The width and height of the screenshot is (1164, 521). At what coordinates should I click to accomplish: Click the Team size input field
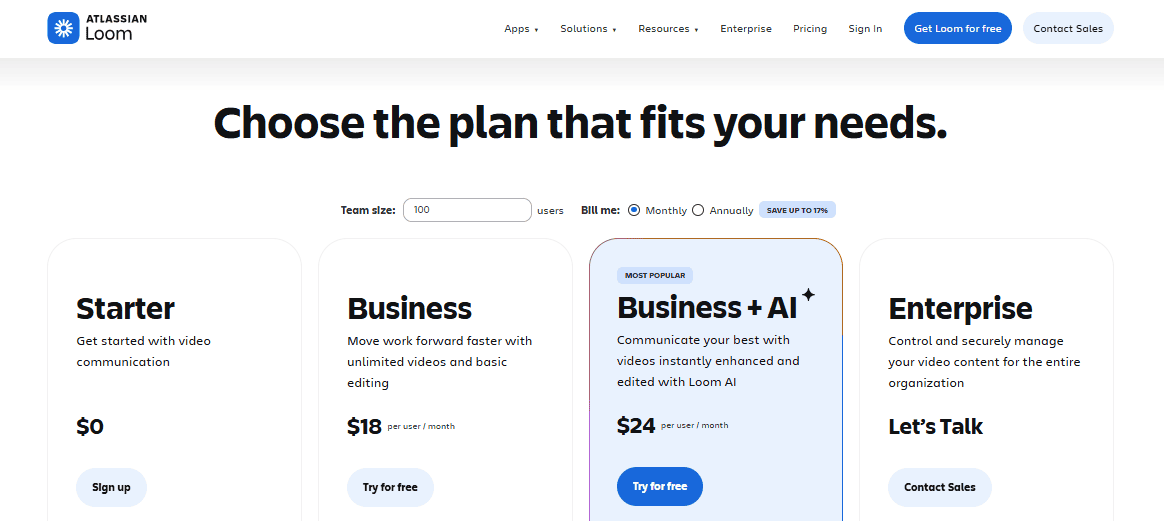[467, 210]
